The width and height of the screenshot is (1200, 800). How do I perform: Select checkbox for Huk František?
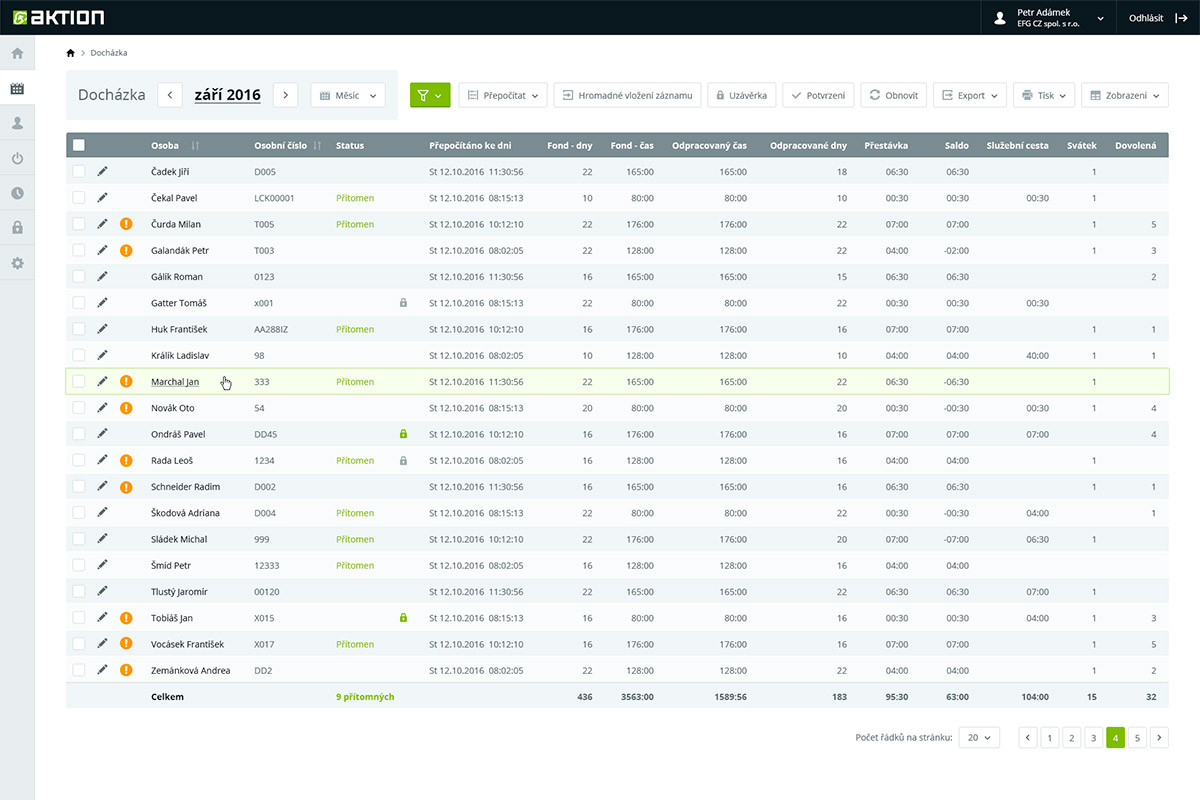[79, 329]
